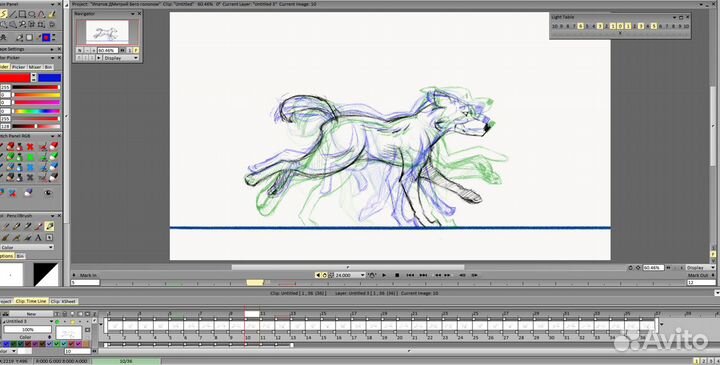Click the Mark In label button
The height and width of the screenshot is (365, 720).
point(88,275)
